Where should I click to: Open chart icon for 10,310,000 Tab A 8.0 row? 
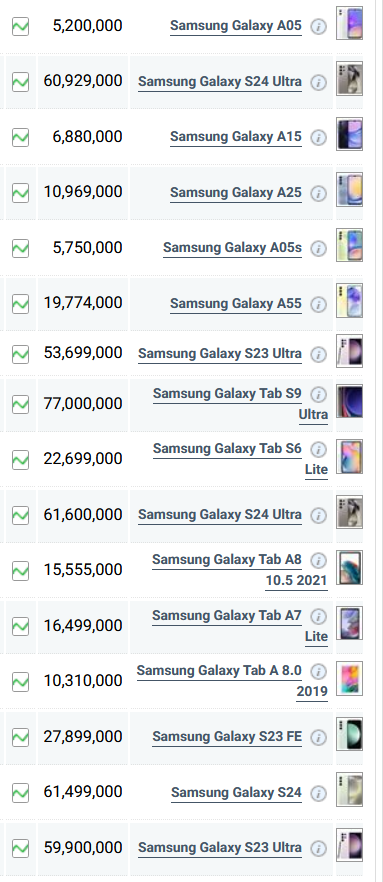[x=20, y=681]
